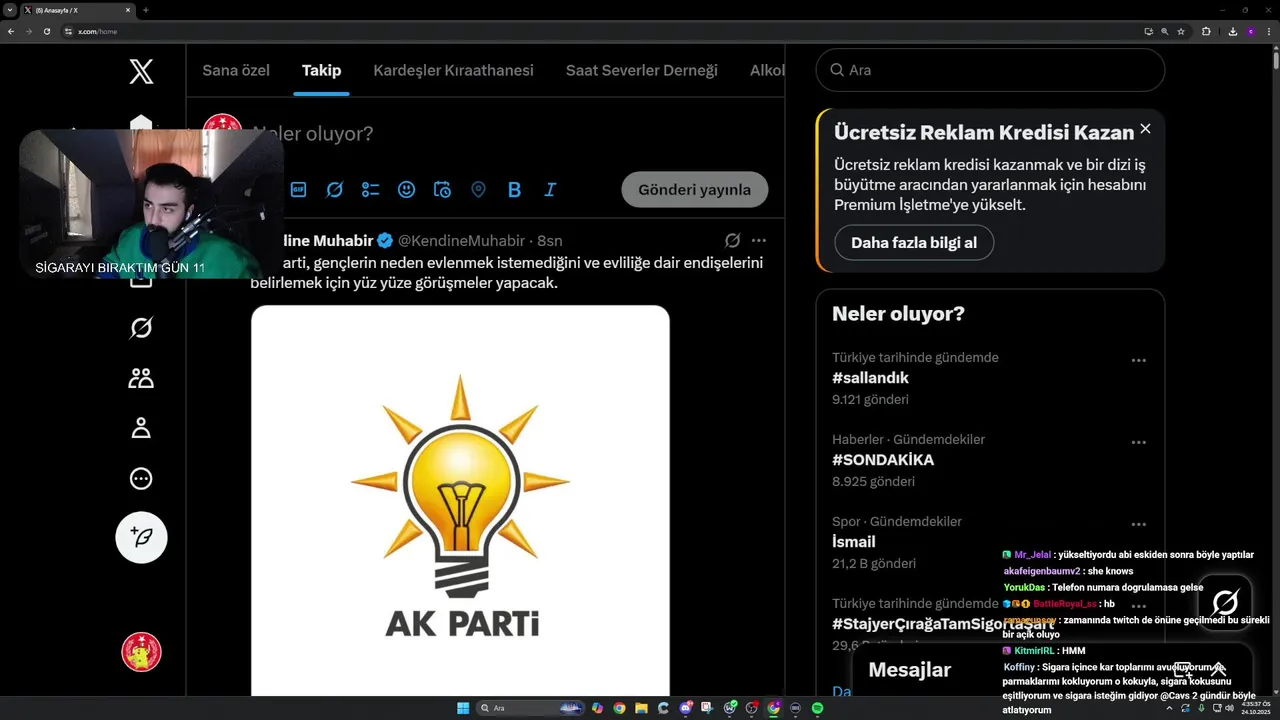This screenshot has height=720, width=1280.
Task: Open the Mesajlar messages drawer
Action: pos(1052,670)
